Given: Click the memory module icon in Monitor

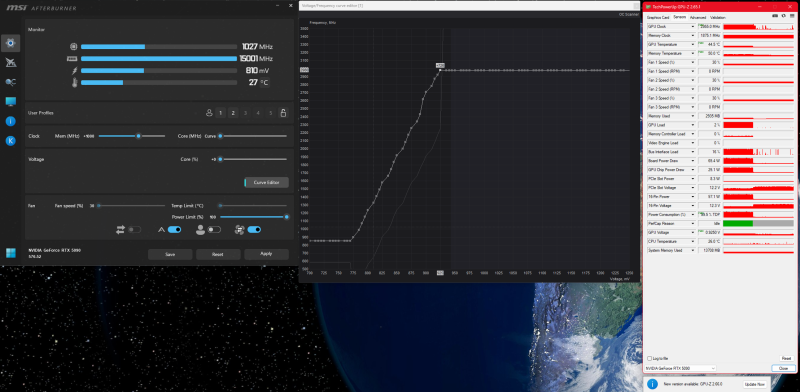Looking at the screenshot, I should pyautogui.click(x=72, y=59).
